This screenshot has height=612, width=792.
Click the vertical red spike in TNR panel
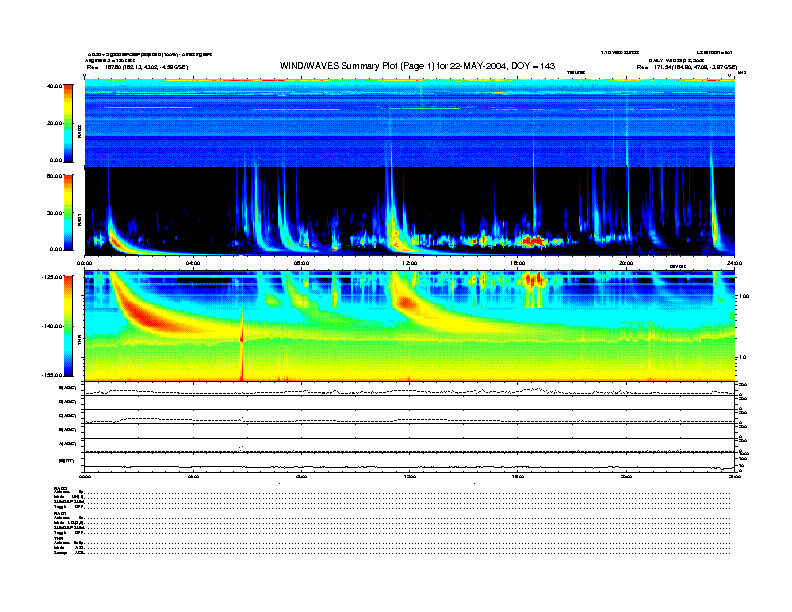coord(242,345)
